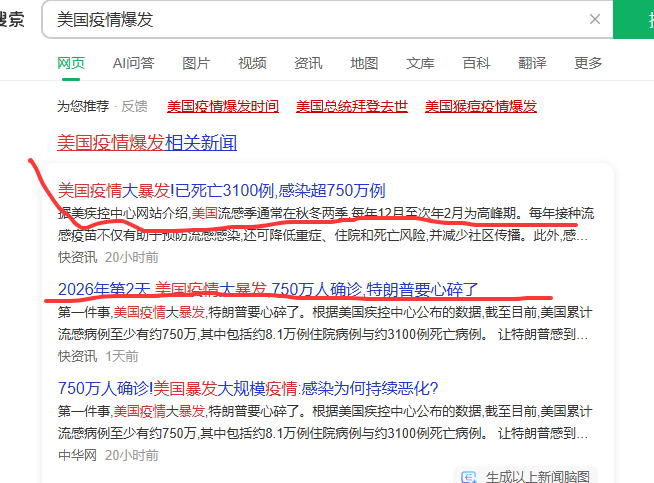
Task: Click the 为您推荐 label
Action: 83,106
